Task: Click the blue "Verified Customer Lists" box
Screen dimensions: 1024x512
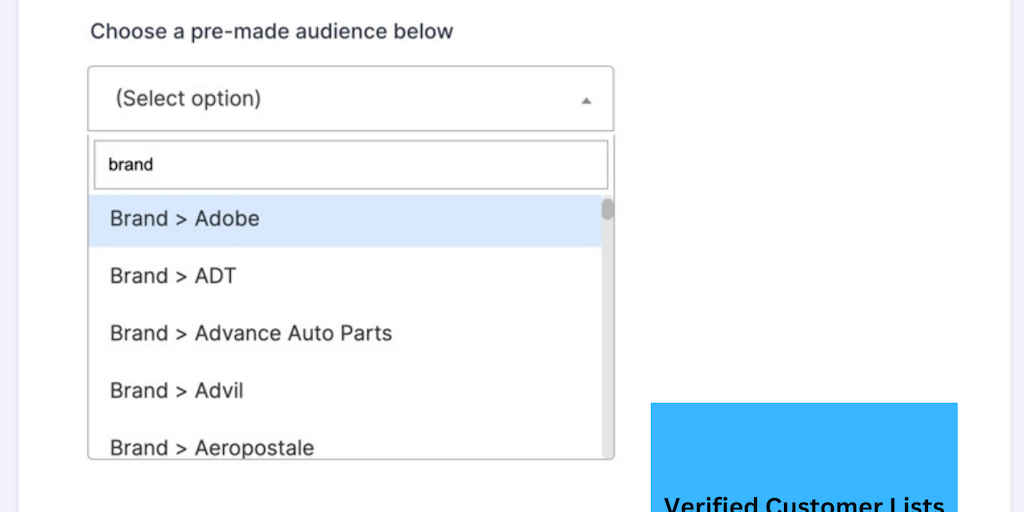Action: pyautogui.click(x=804, y=450)
